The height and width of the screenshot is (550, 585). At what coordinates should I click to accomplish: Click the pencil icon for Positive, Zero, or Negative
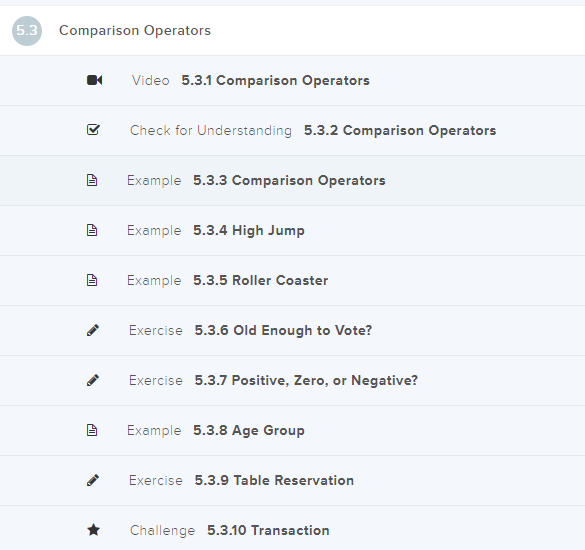(x=93, y=380)
